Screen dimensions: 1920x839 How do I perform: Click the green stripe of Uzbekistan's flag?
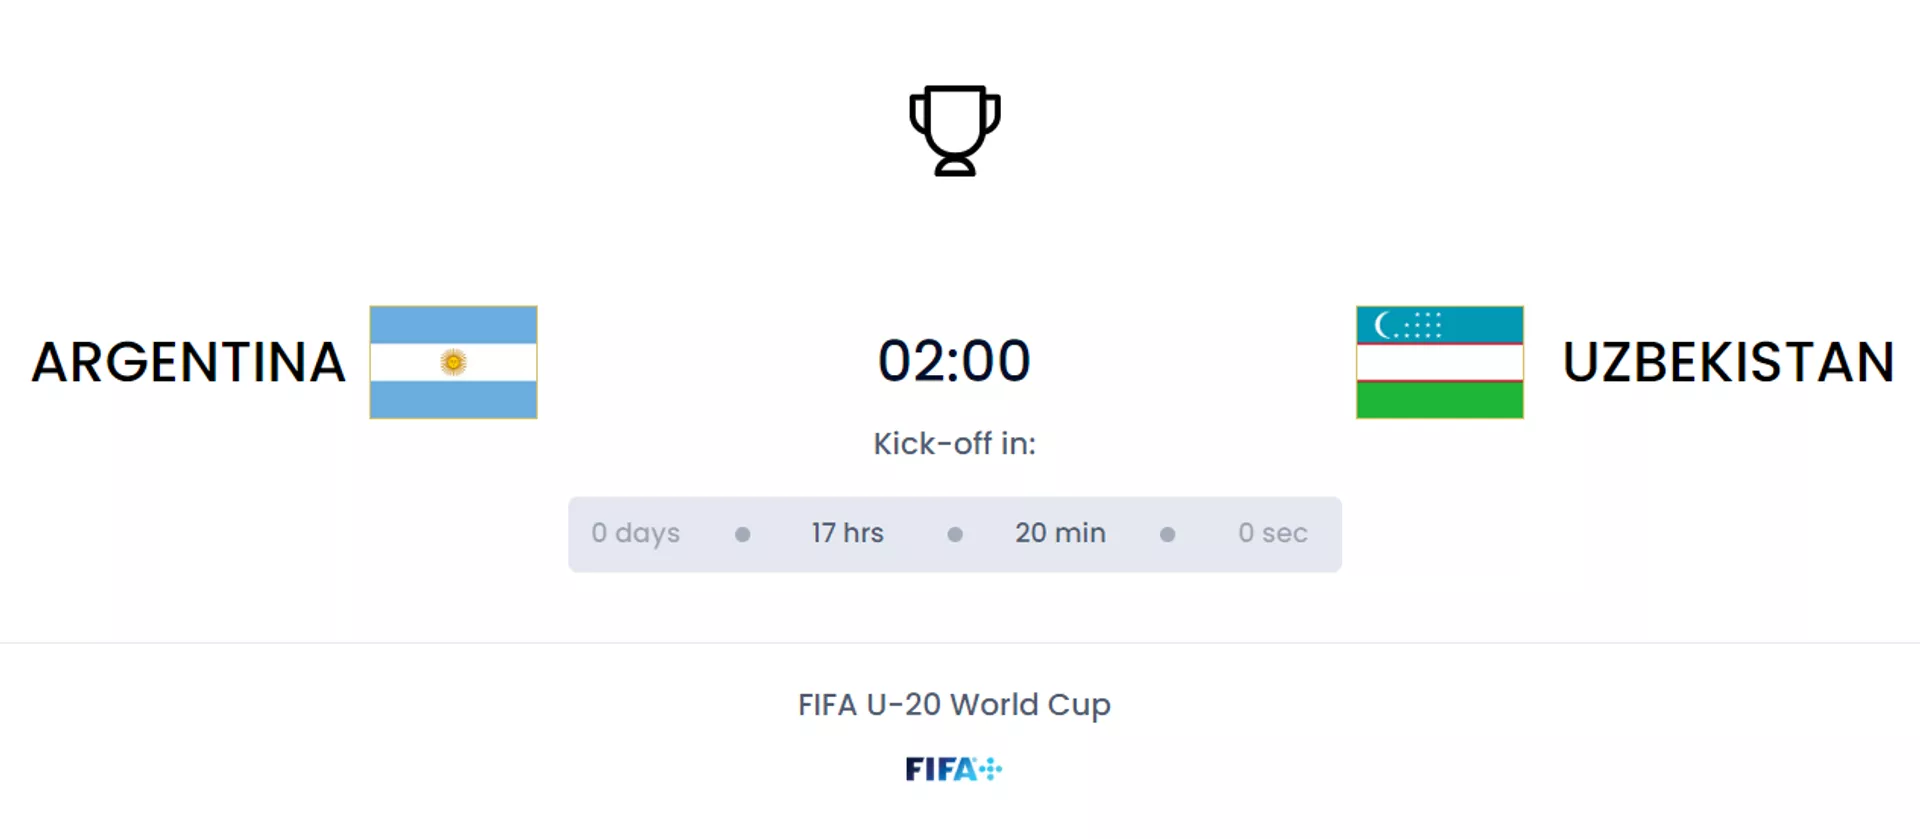click(1439, 400)
